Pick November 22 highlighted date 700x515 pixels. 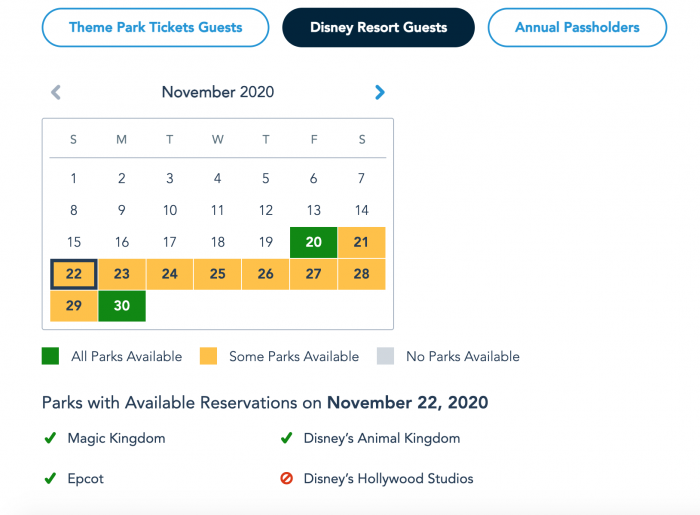[74, 274]
